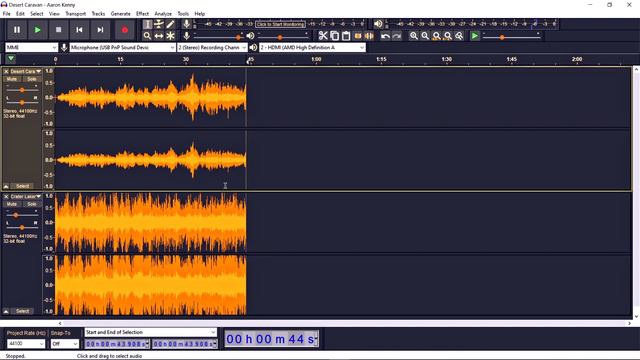Open the Project Rate 44100 dropdown
Screen dimensions: 640x360
(x=26, y=344)
